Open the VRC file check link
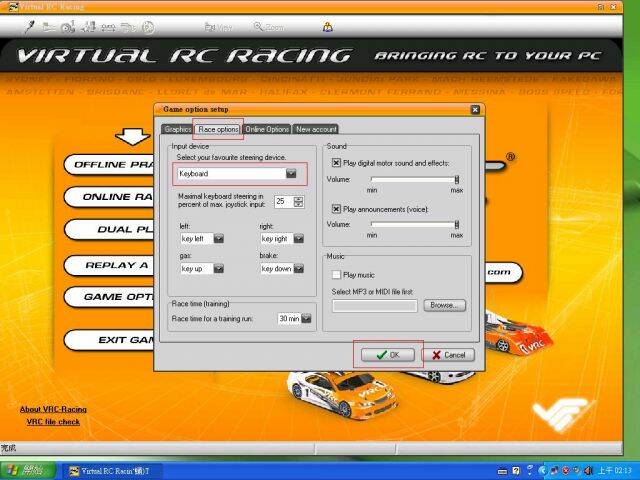Viewport: 640px width, 480px height. (53, 422)
